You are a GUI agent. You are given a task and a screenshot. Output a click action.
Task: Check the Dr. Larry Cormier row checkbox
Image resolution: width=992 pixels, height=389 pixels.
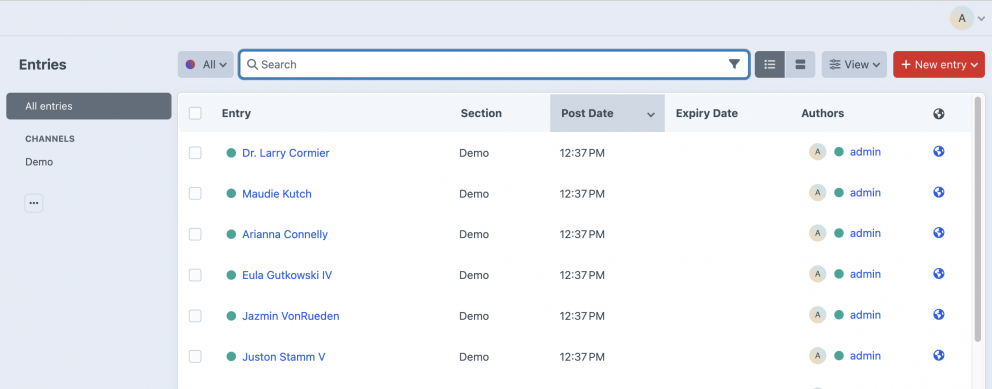(195, 153)
